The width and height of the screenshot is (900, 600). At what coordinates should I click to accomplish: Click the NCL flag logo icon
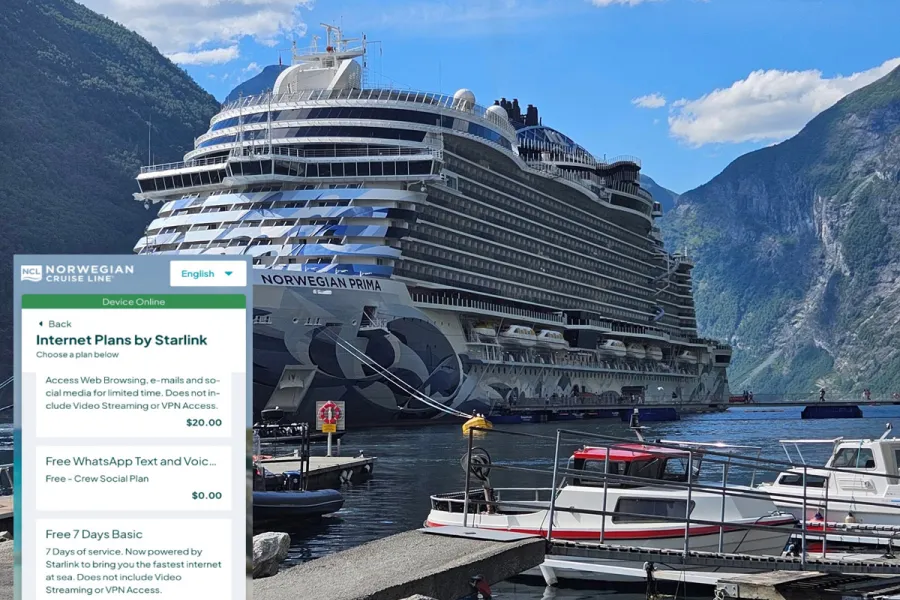tap(32, 273)
